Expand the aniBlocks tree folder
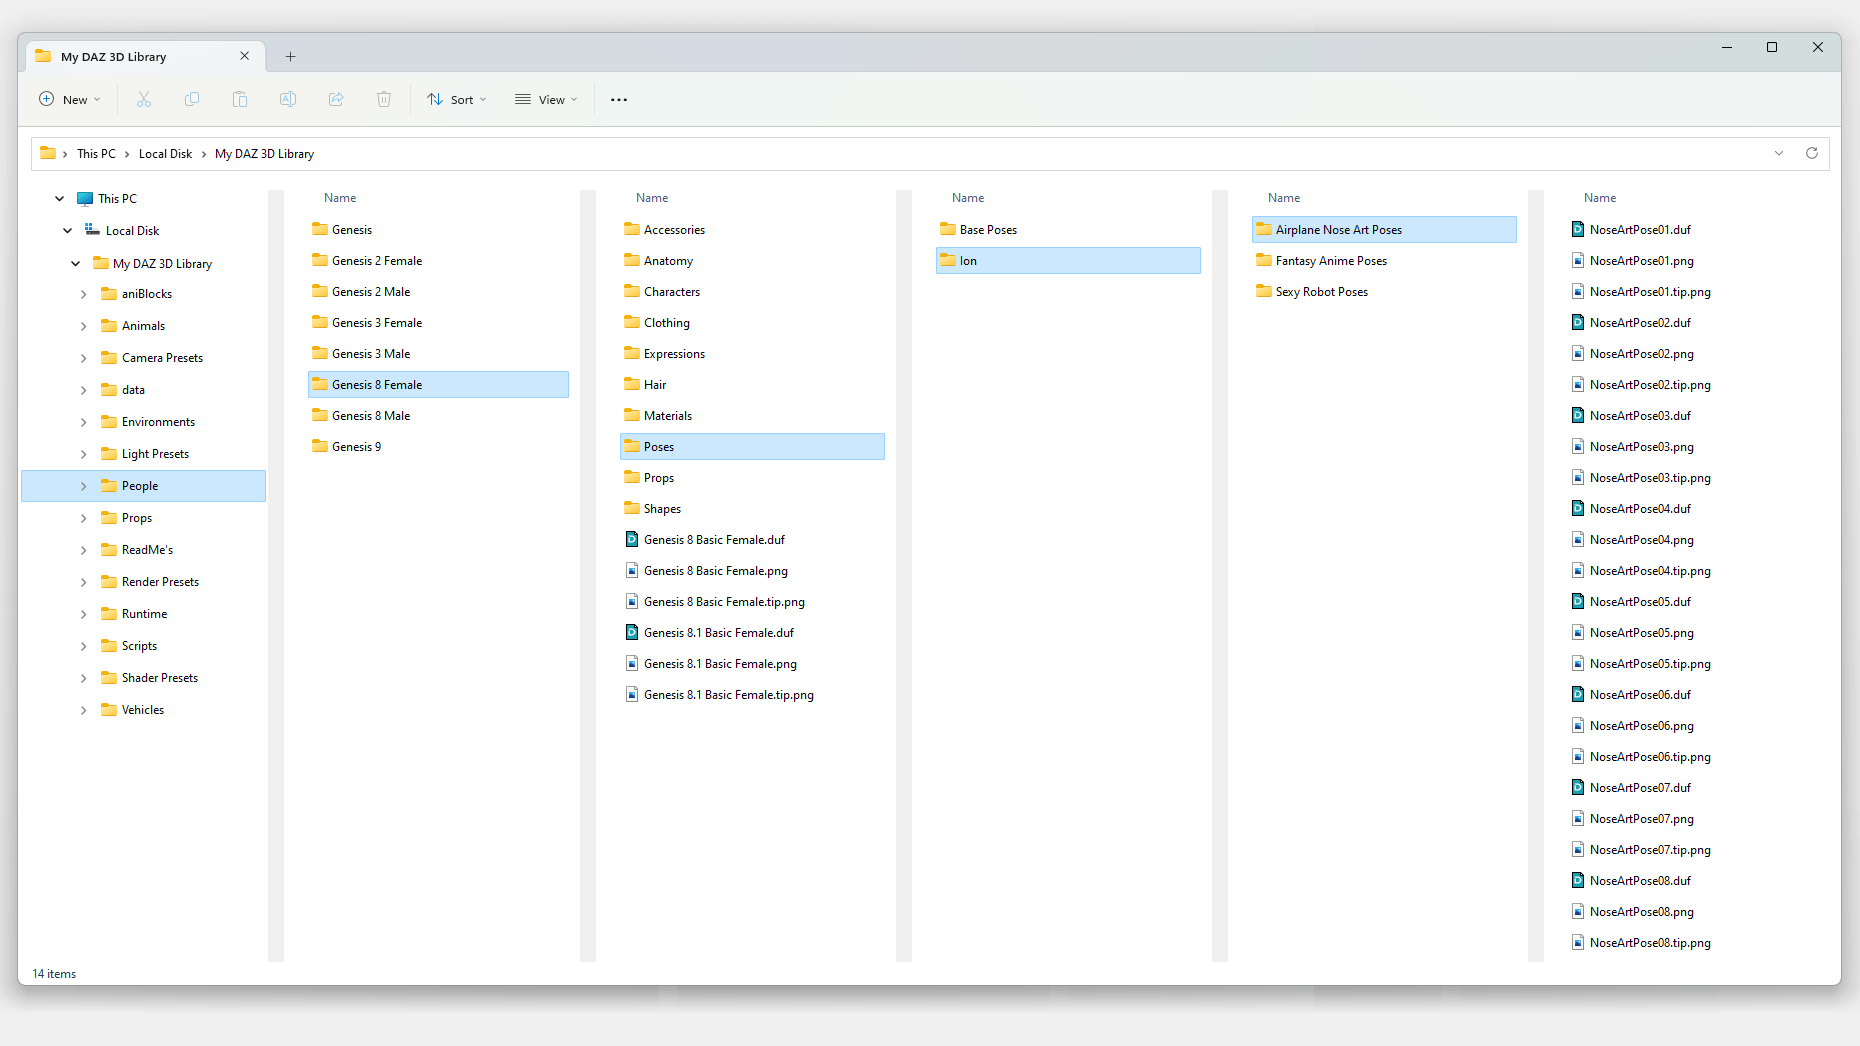Viewport: 1860px width, 1046px height. [x=84, y=294]
